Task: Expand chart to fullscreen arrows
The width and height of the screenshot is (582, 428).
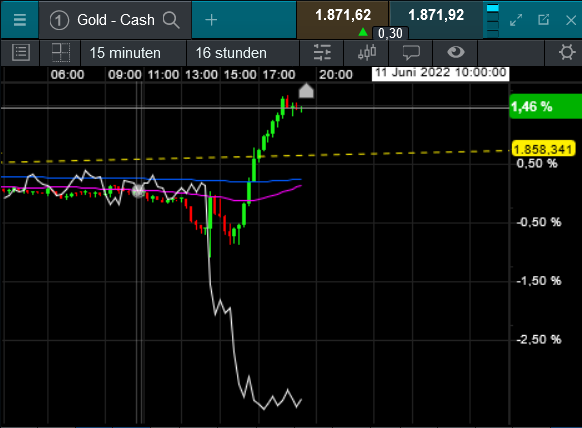Action: tap(516, 20)
